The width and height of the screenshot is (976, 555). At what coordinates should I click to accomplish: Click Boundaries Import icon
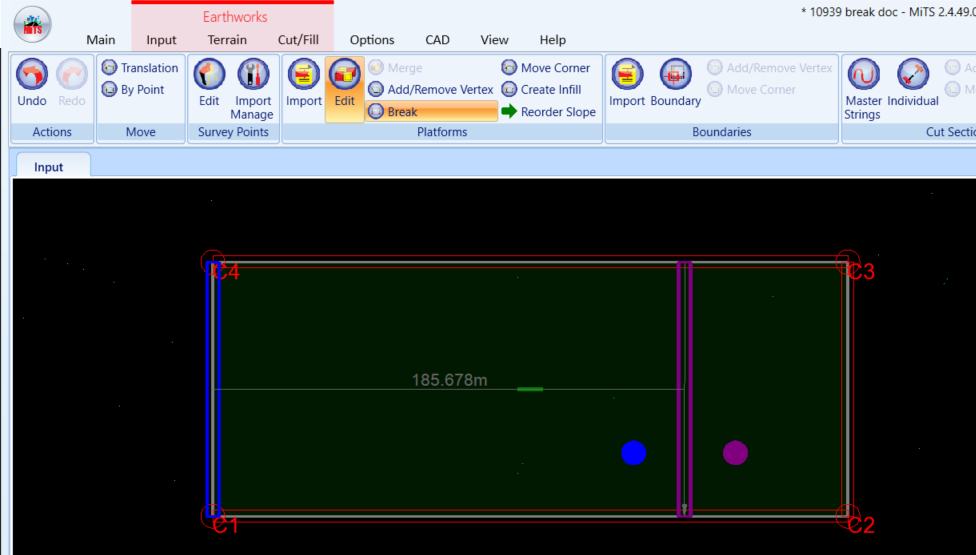tap(627, 83)
